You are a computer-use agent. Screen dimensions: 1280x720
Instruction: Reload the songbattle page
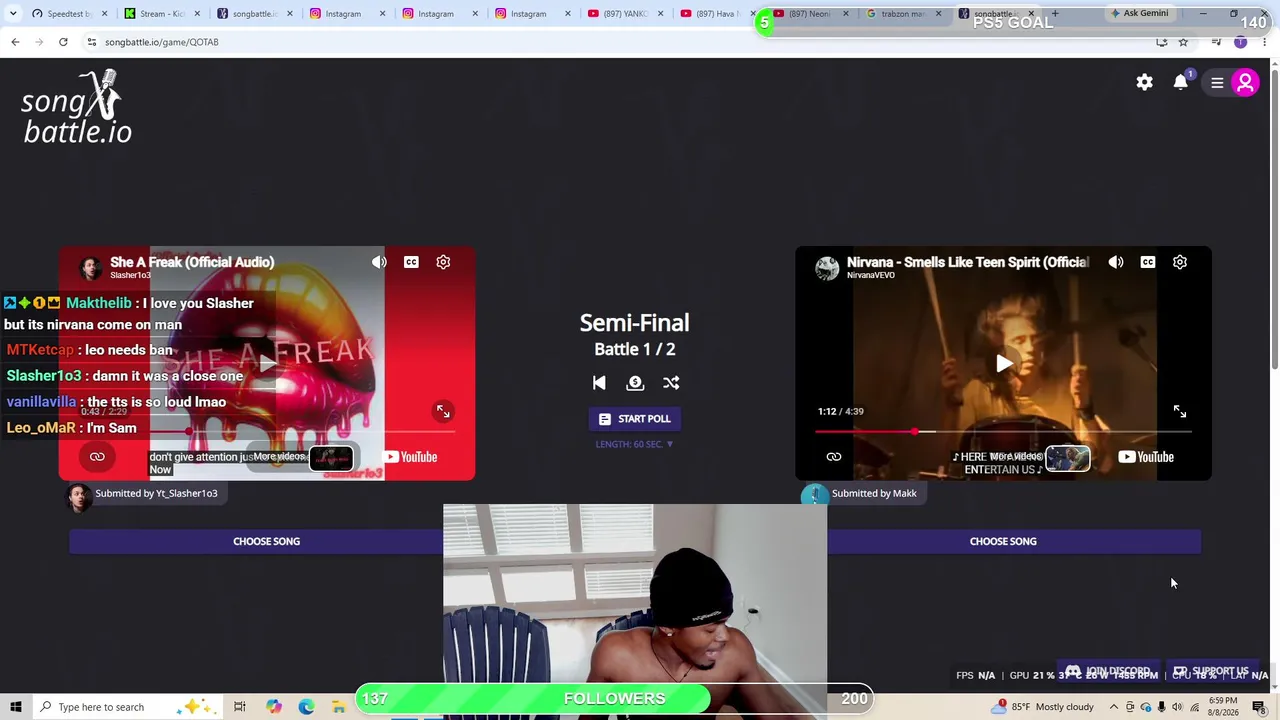coord(63,42)
